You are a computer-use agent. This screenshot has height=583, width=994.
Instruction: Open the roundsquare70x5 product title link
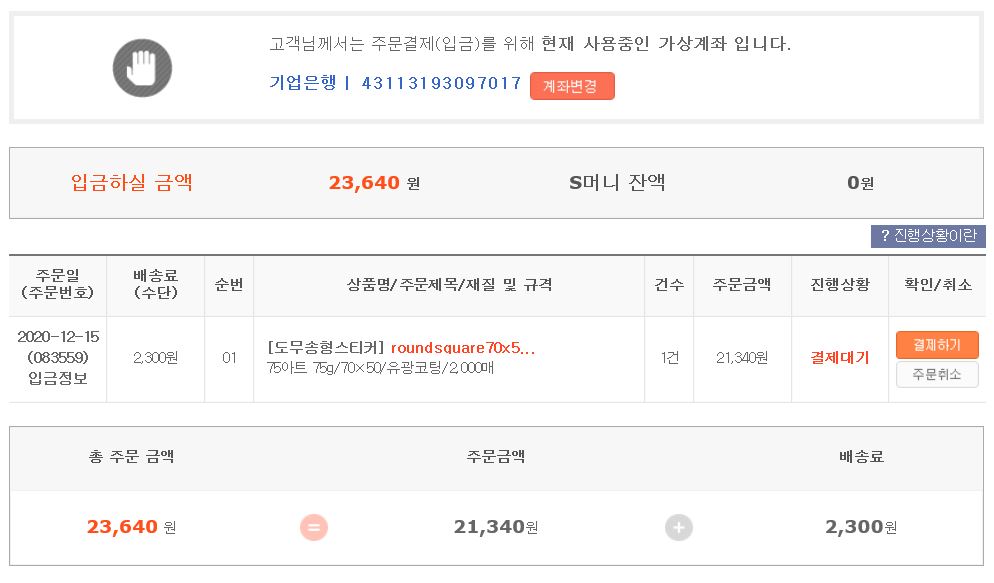[x=463, y=348]
